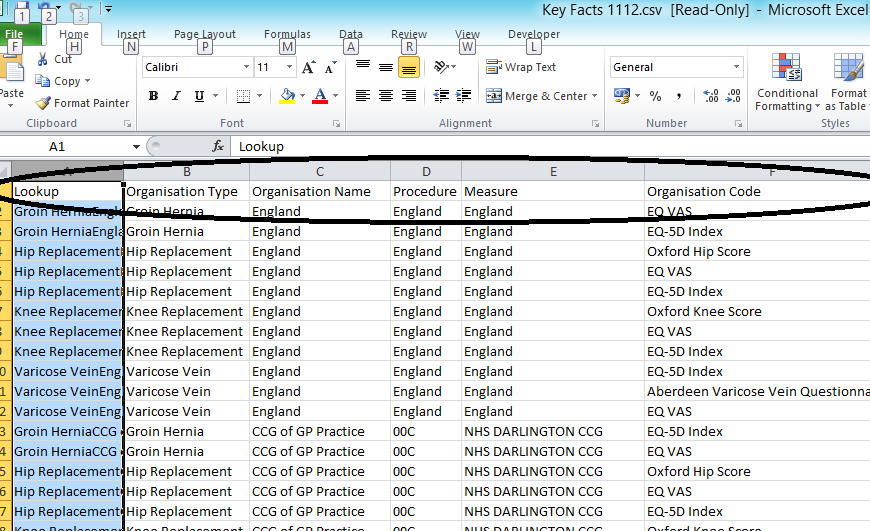Switch to the Review tab
870x531 pixels.
click(x=409, y=34)
